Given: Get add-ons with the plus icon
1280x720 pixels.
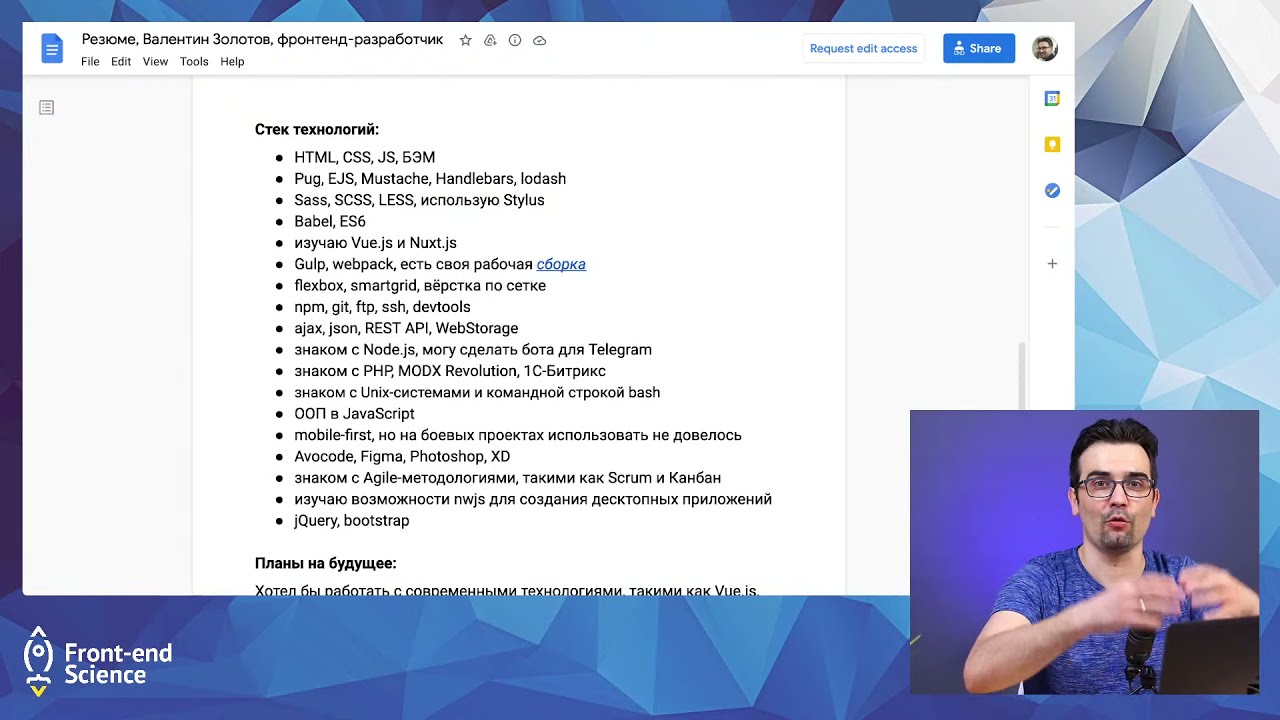Looking at the screenshot, I should pos(1052,264).
